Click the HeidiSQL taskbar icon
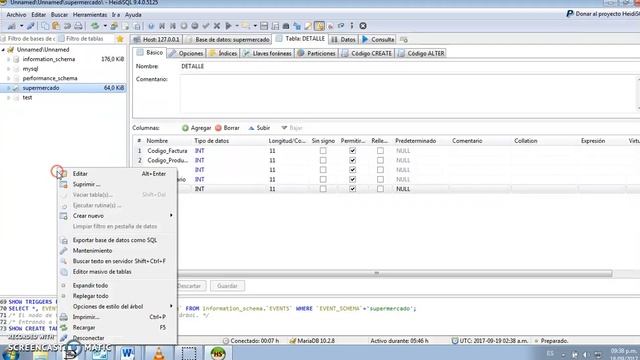 click(x=218, y=353)
